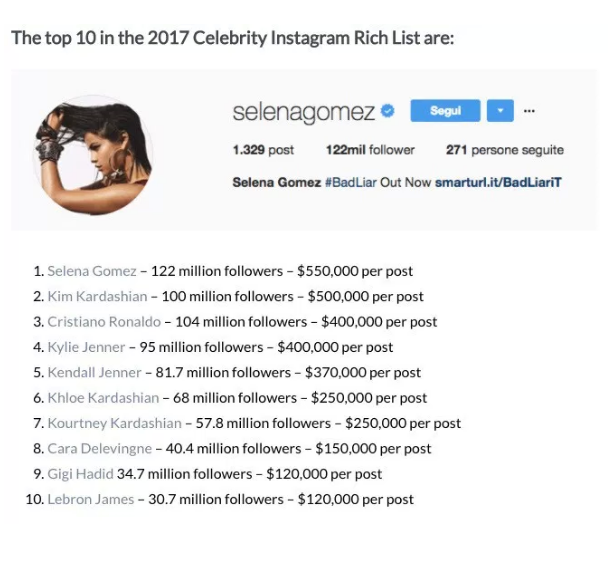This screenshot has width=608, height=564.
Task: Open the Cara Delevingne link
Action: [x=99, y=448]
